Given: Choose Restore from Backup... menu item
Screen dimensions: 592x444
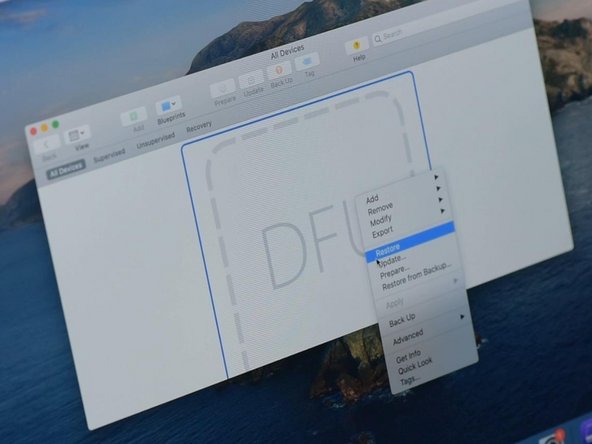Looking at the screenshot, I should (416, 276).
